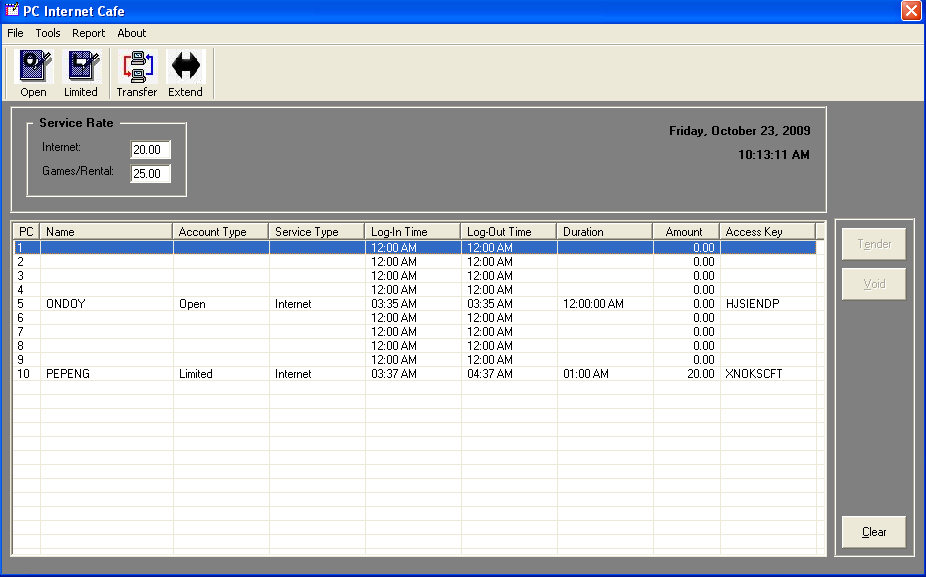Click the Open account toolbar icon
This screenshot has height=577, width=926.
[34, 67]
